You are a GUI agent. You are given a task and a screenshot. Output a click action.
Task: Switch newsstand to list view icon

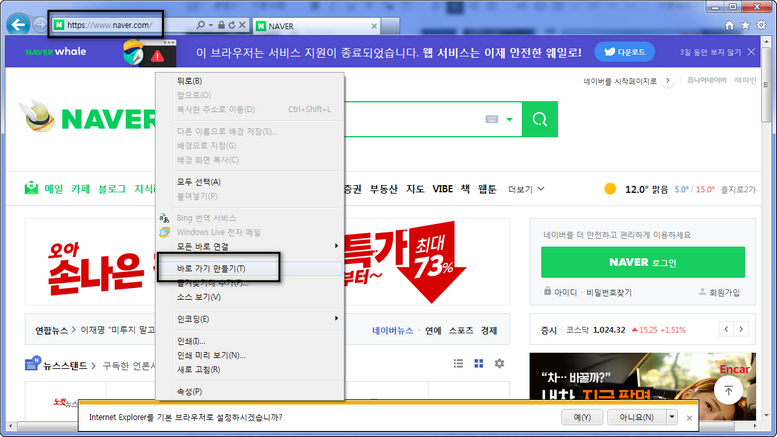tap(458, 364)
